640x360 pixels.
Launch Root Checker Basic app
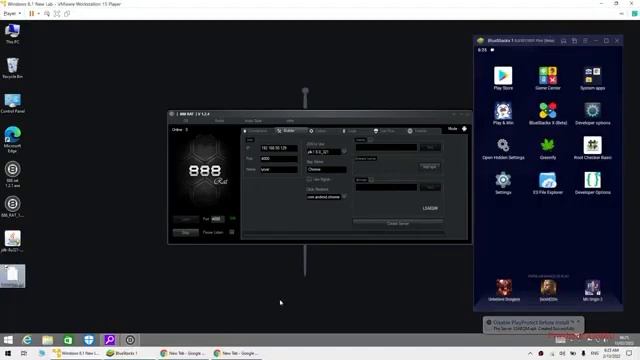[593, 148]
